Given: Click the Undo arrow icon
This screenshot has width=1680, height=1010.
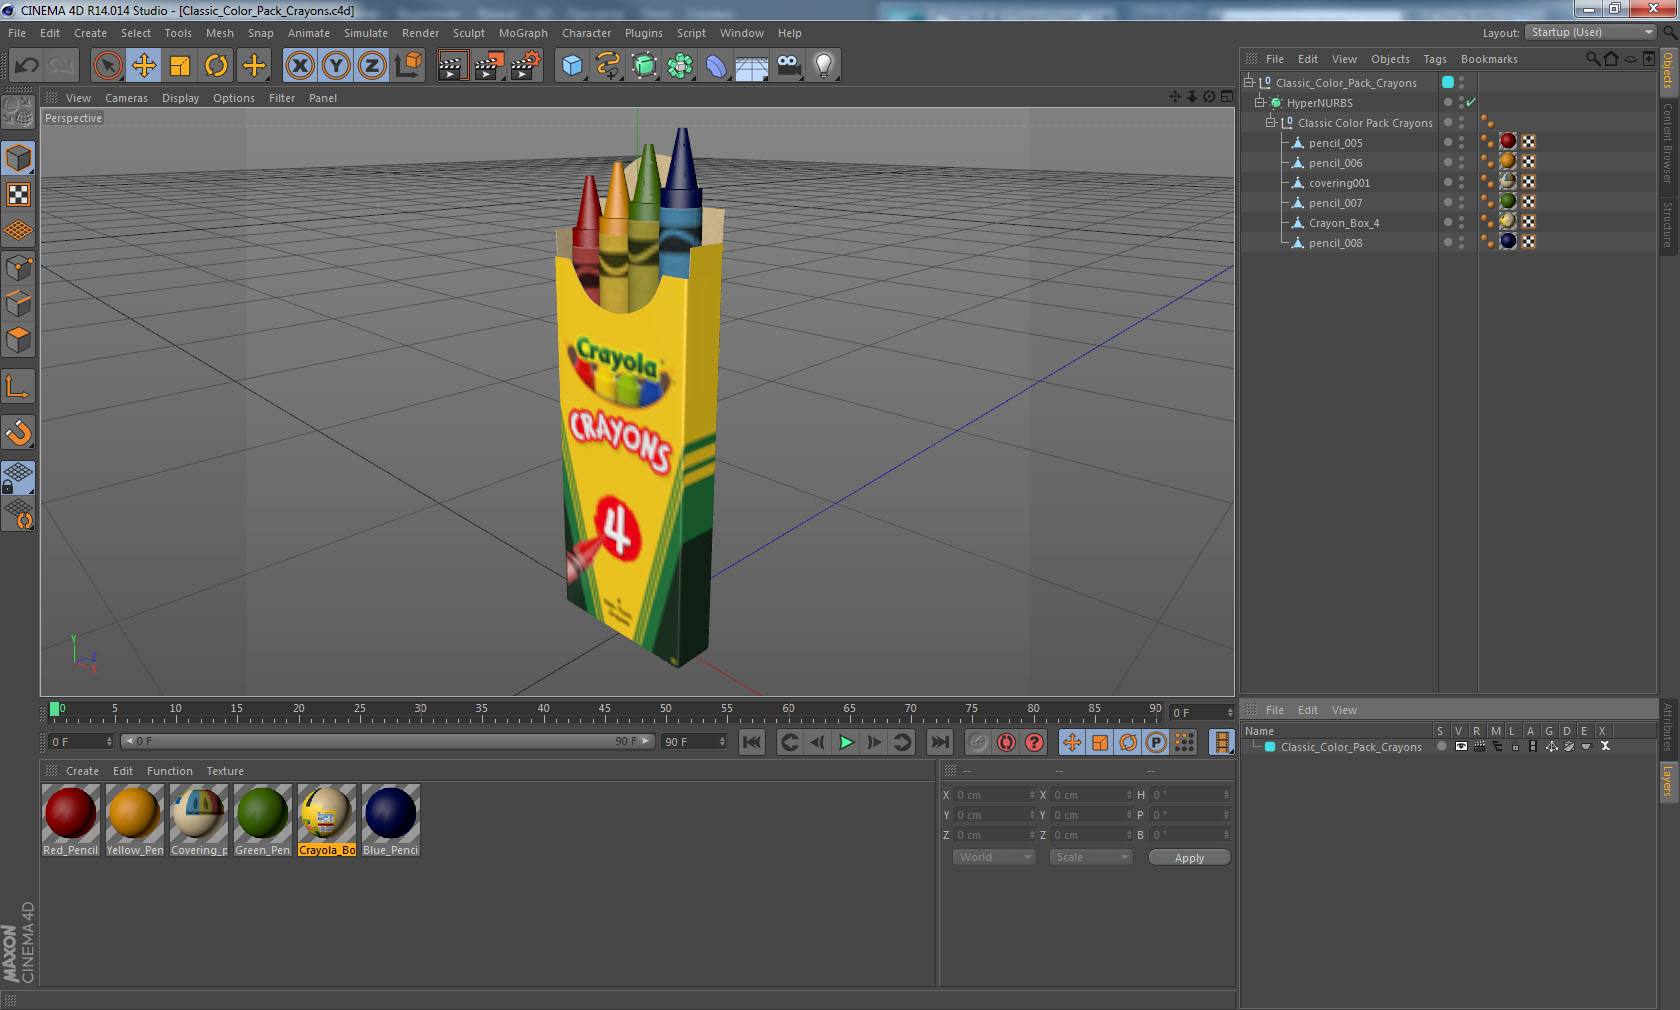Looking at the screenshot, I should tap(27, 66).
